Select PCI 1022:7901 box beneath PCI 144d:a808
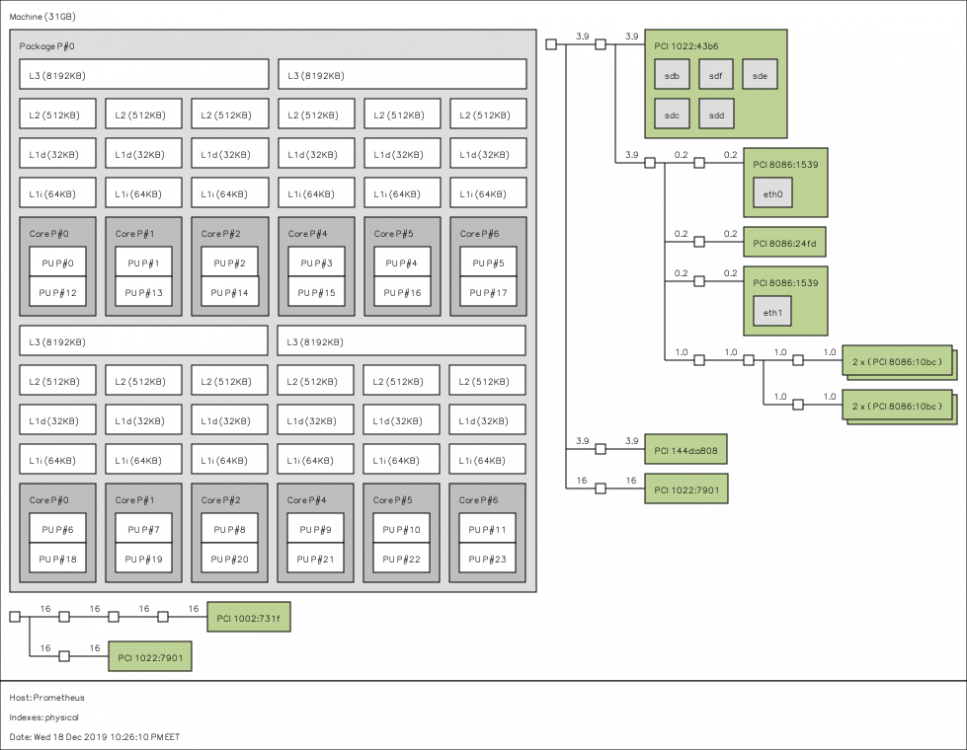Viewport: 967px width, 750px height. pyautogui.click(x=686, y=489)
